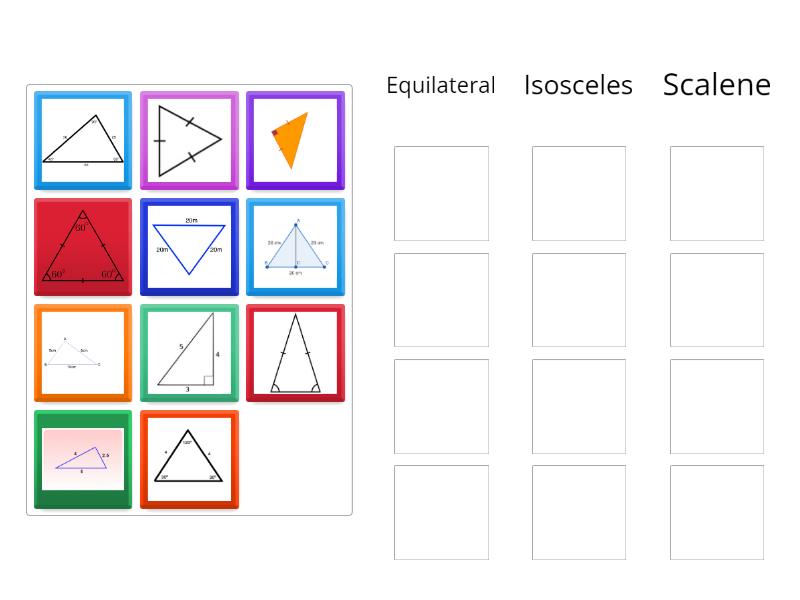Click the Isosceles column heading
Viewport: 800px width, 600px height.
tap(578, 85)
